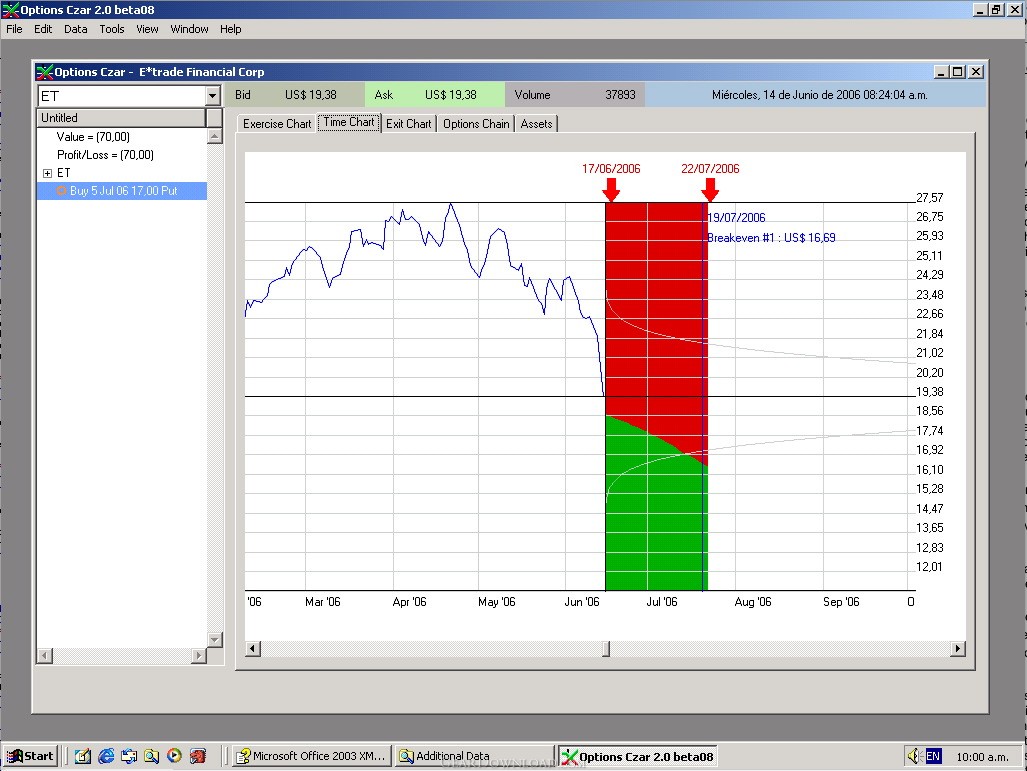This screenshot has height=771, width=1027.
Task: Minimize the E*trade Financial Corp child window
Action: (x=941, y=71)
